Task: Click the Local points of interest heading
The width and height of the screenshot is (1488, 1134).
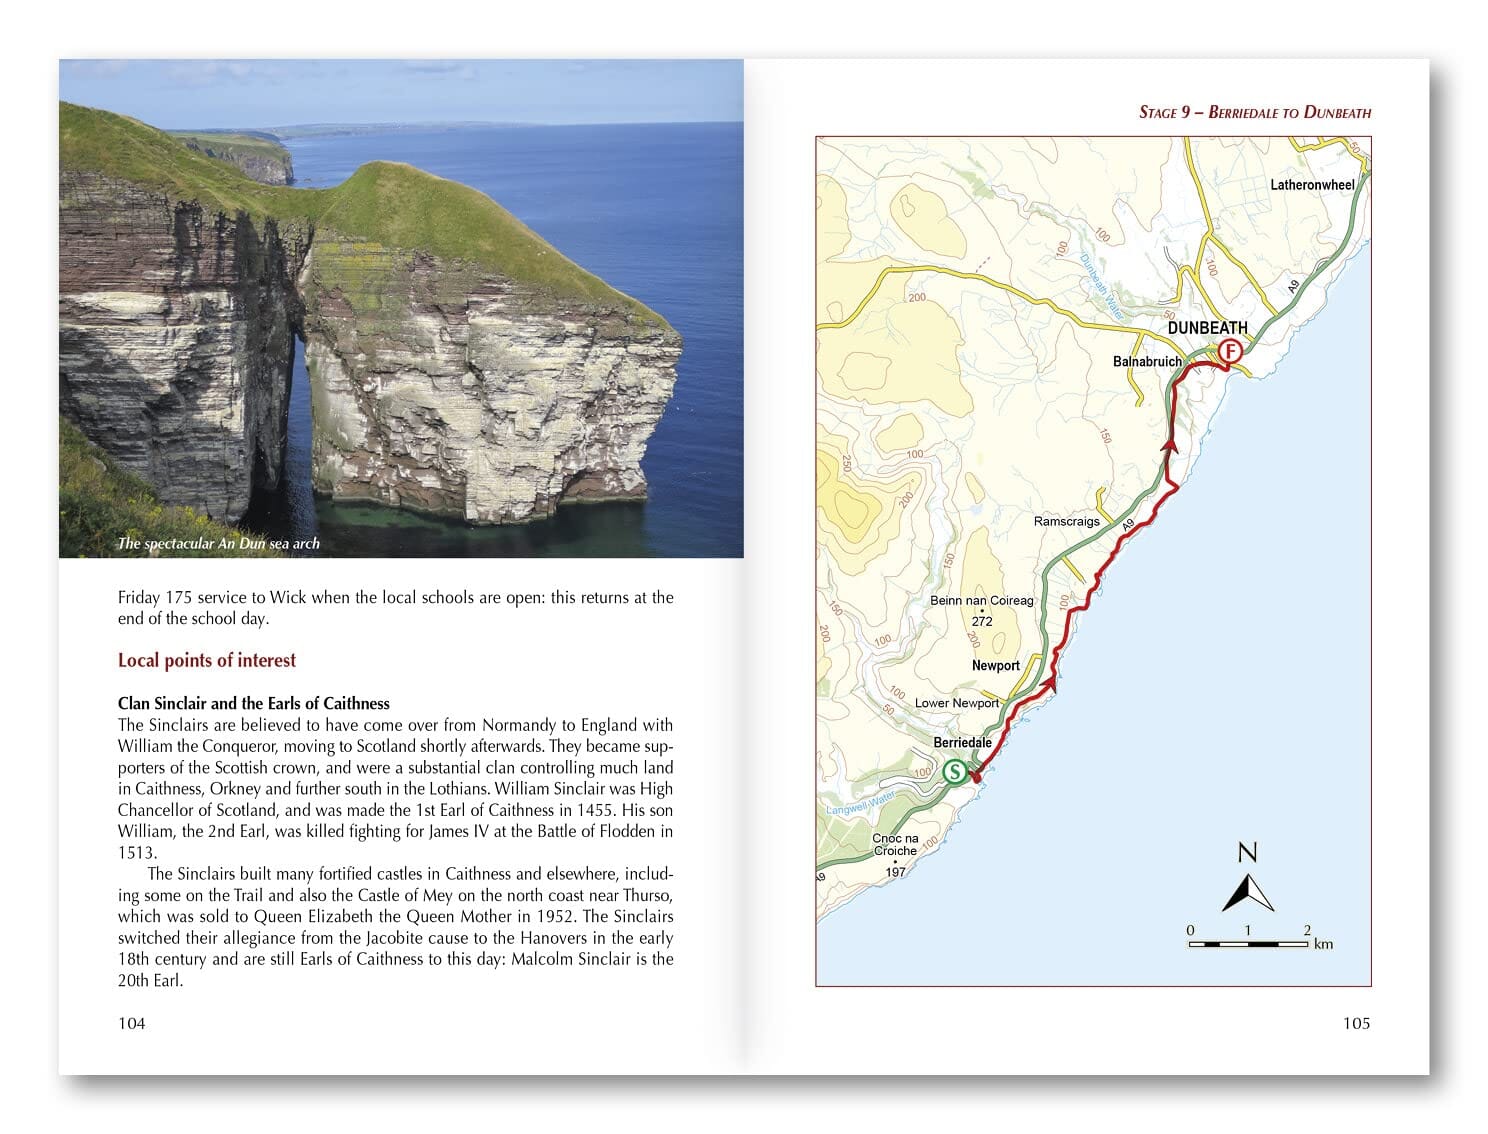Action: coord(206,659)
